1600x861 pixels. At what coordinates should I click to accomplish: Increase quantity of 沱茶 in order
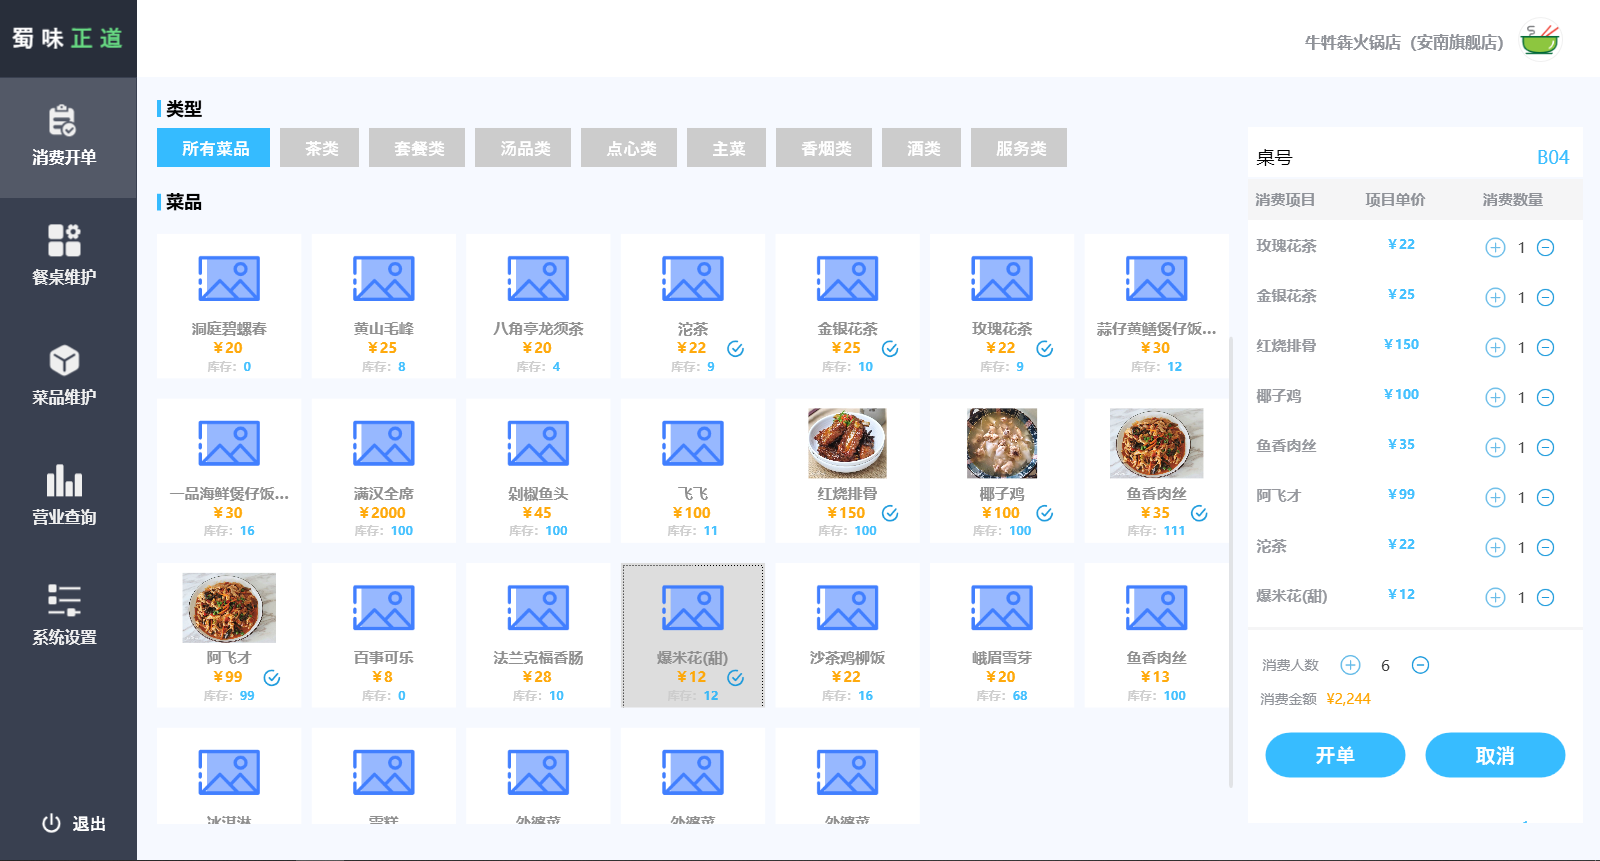pos(1495,547)
